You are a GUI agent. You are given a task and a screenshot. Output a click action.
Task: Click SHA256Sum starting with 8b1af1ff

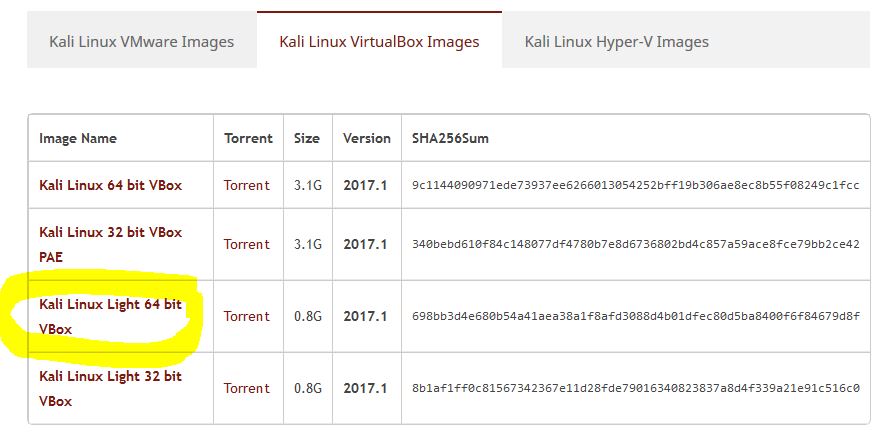pyautogui.click(x=636, y=389)
